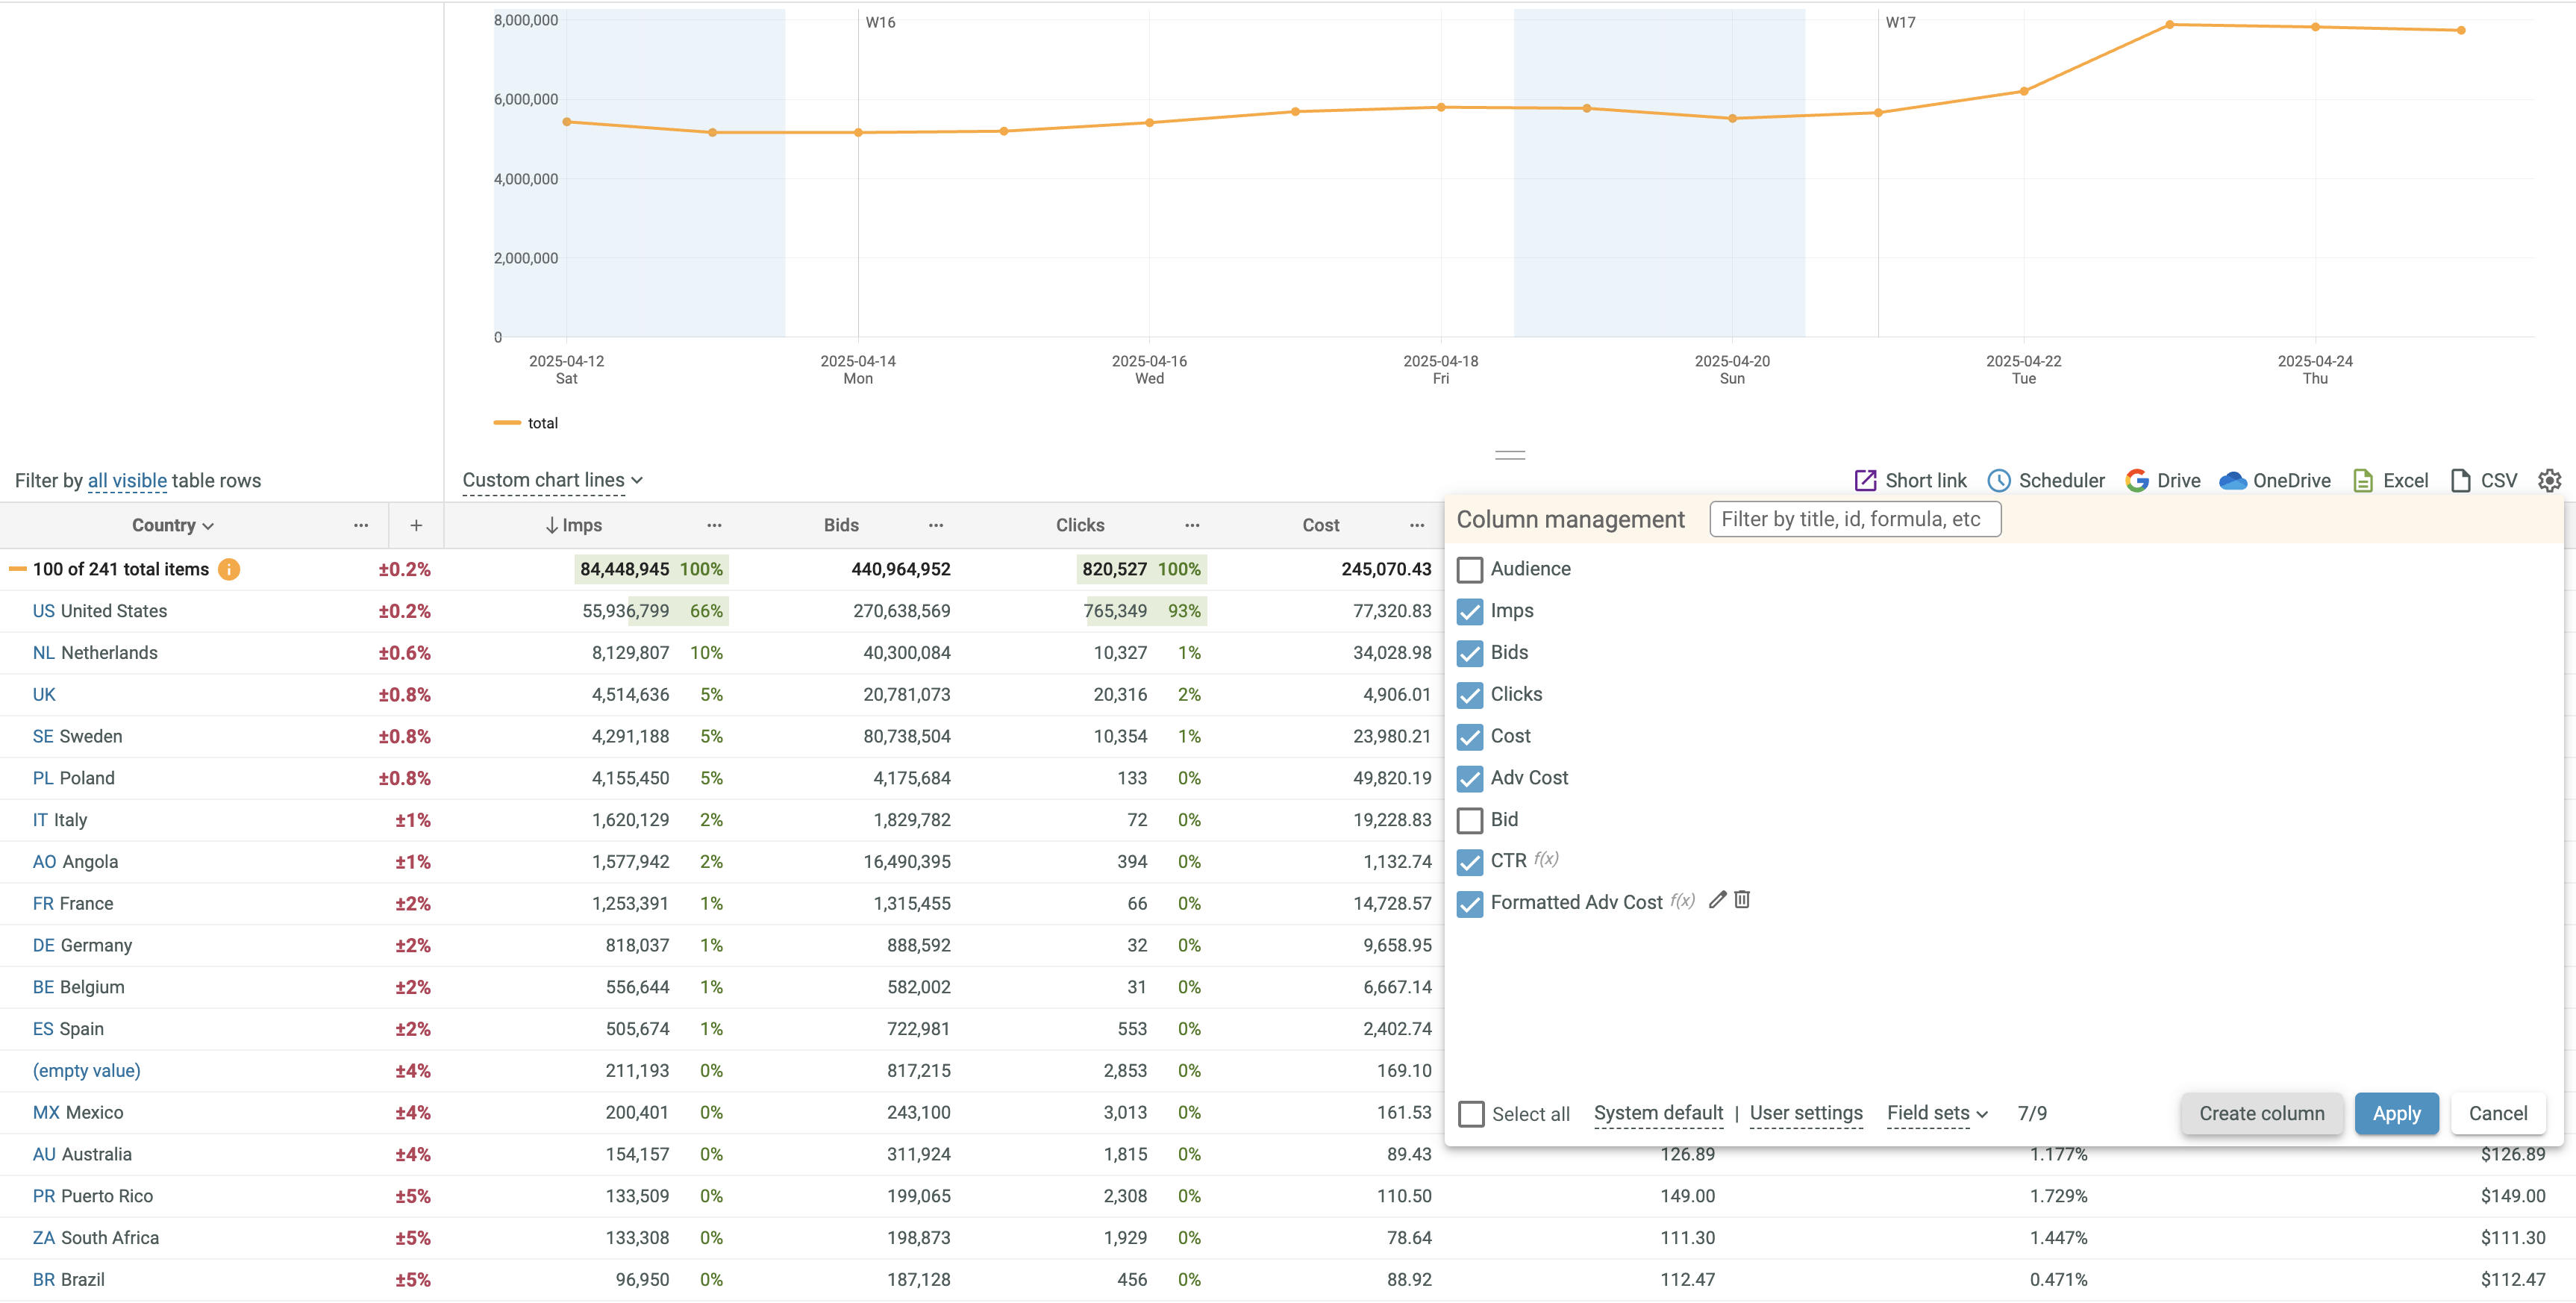This screenshot has width=2576, height=1303.
Task: Enable the Audience column checkbox
Action: pyautogui.click(x=1470, y=570)
